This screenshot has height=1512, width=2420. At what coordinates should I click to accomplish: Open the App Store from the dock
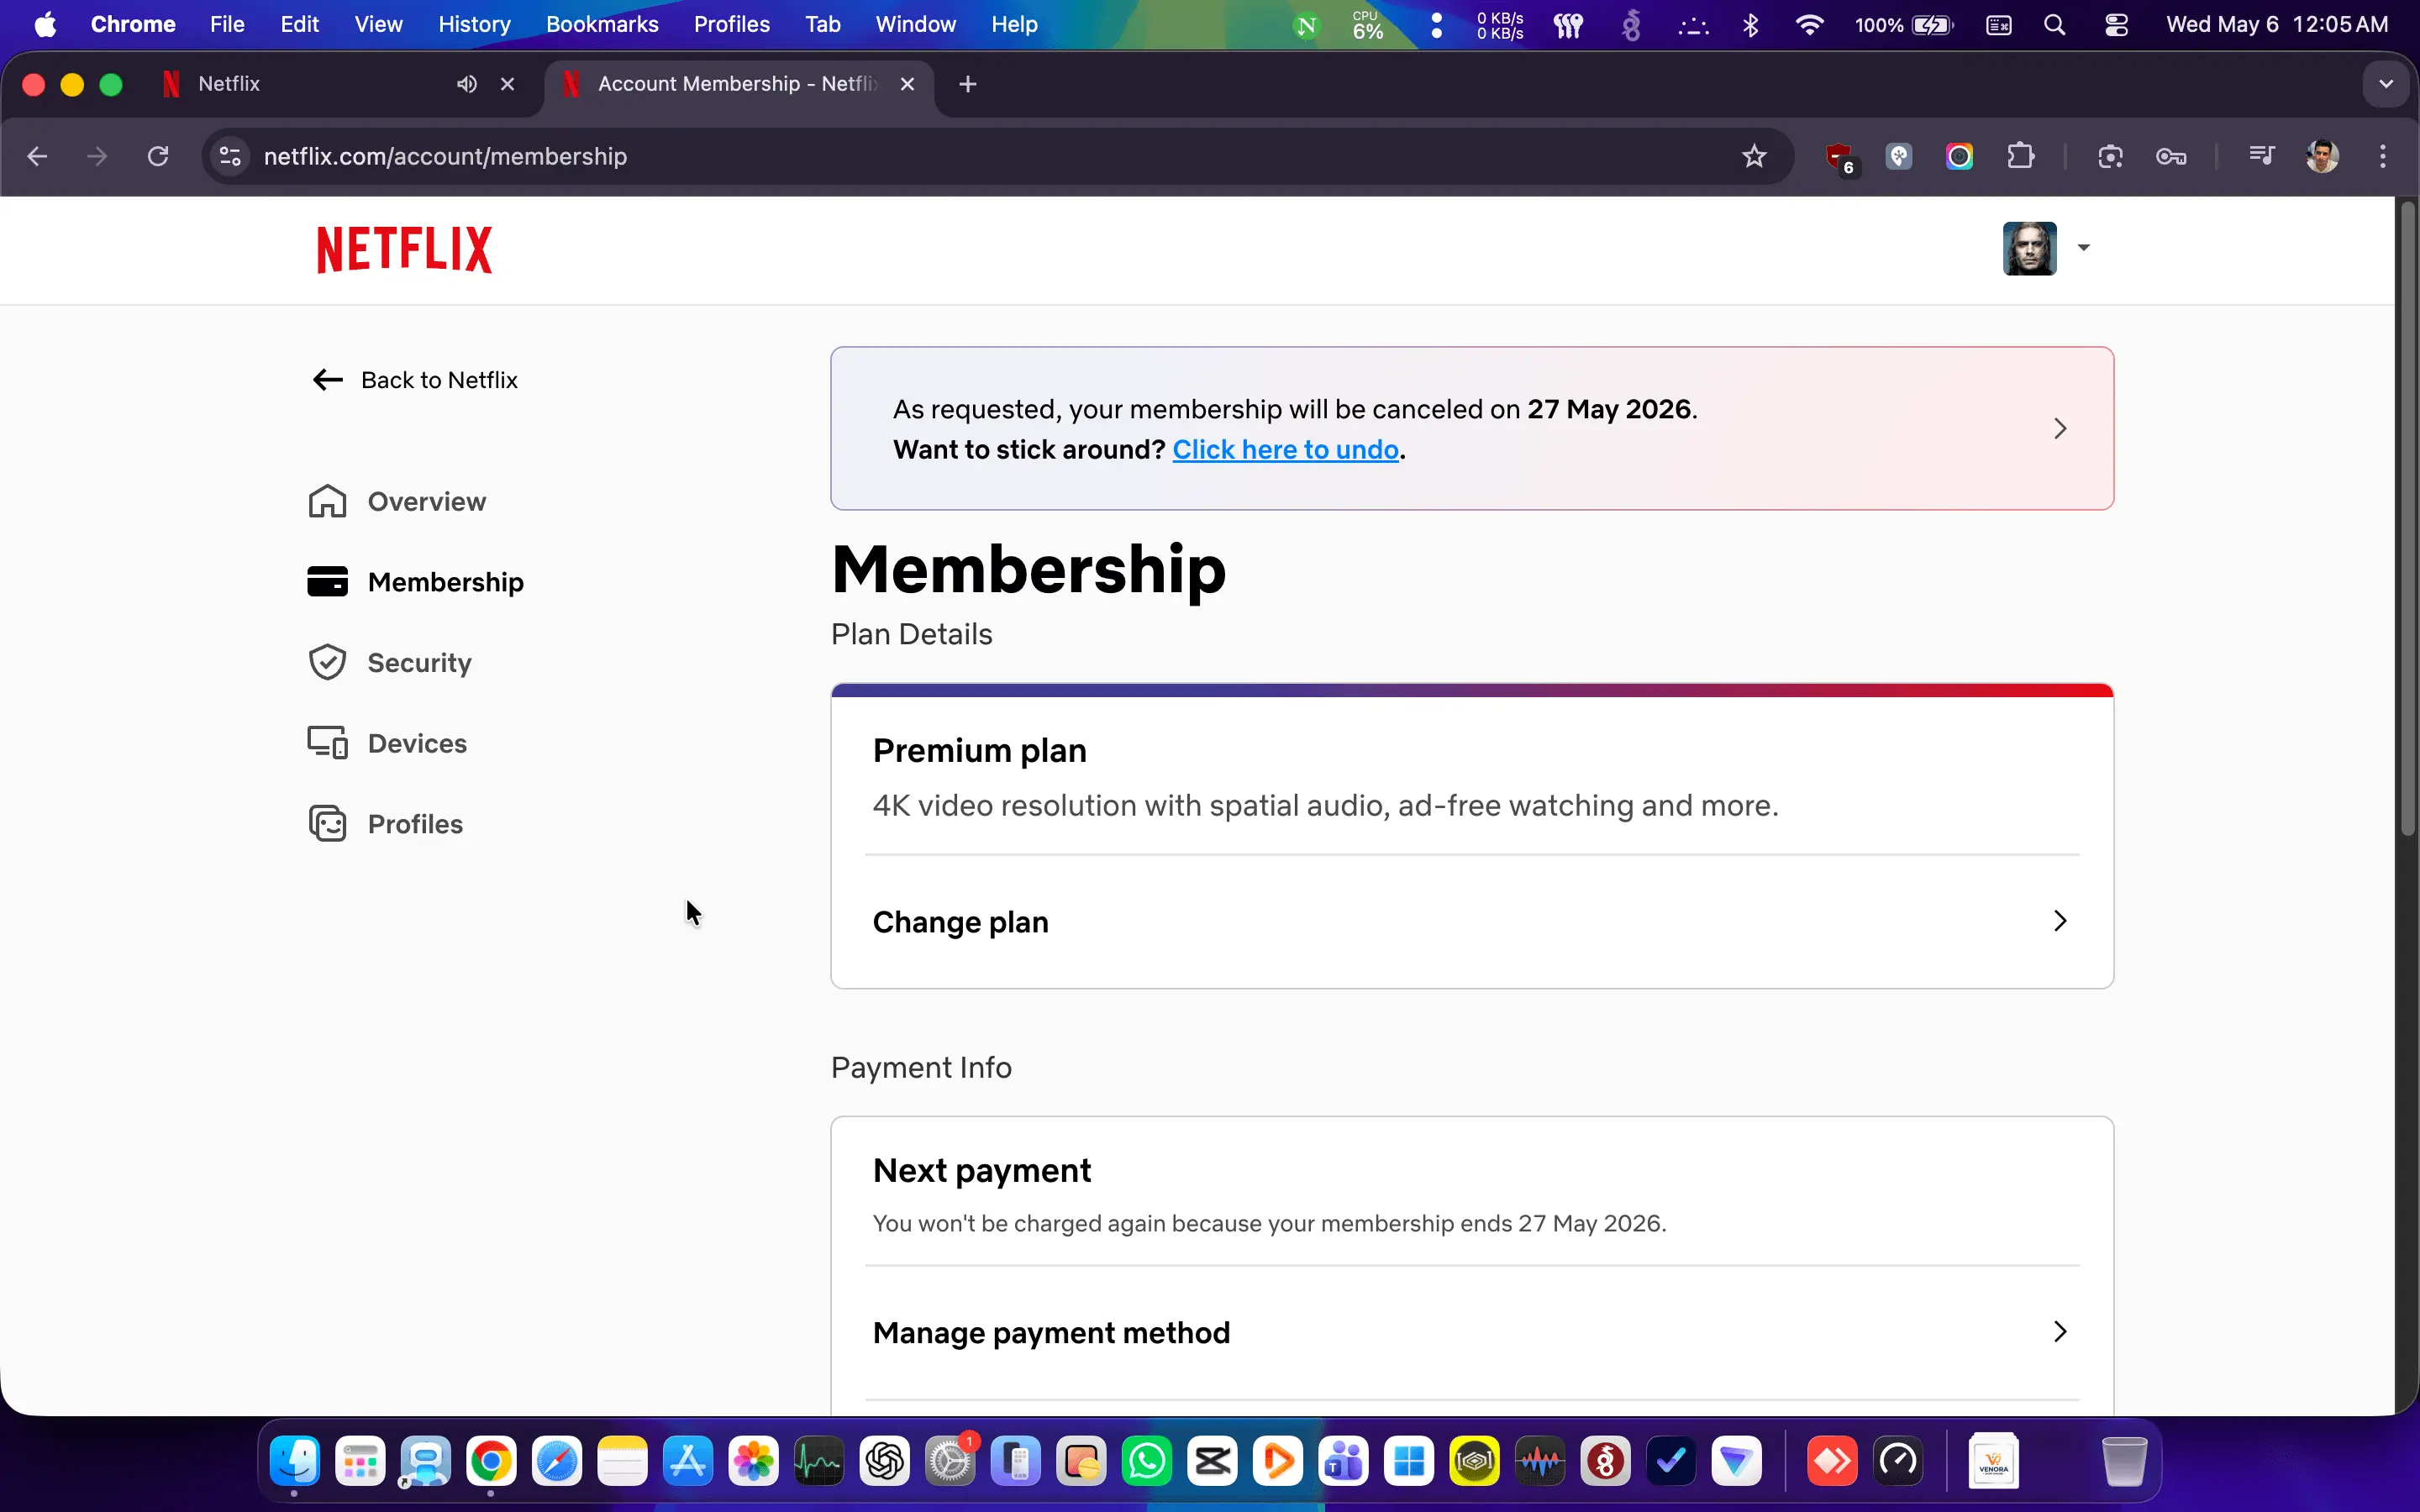pos(688,1462)
